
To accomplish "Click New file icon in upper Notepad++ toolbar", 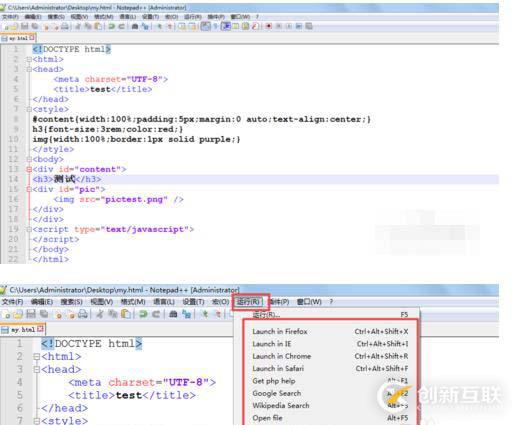I will click(6, 27).
